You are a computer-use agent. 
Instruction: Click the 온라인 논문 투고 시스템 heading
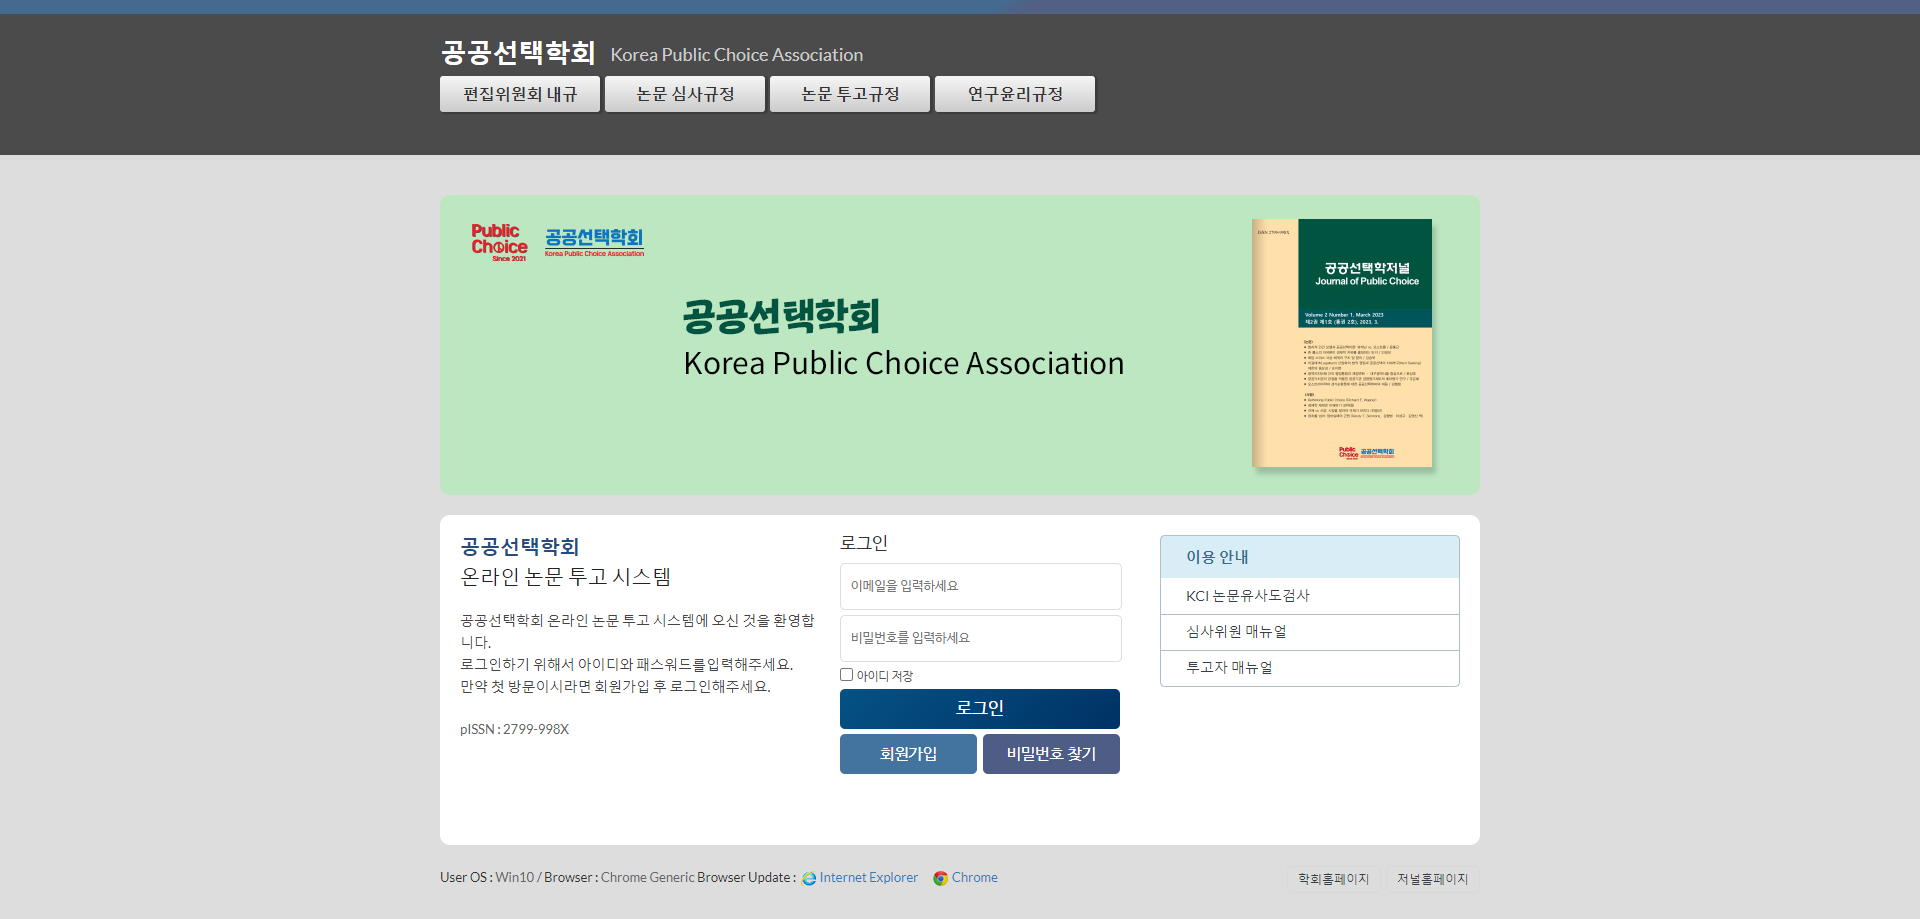click(566, 577)
